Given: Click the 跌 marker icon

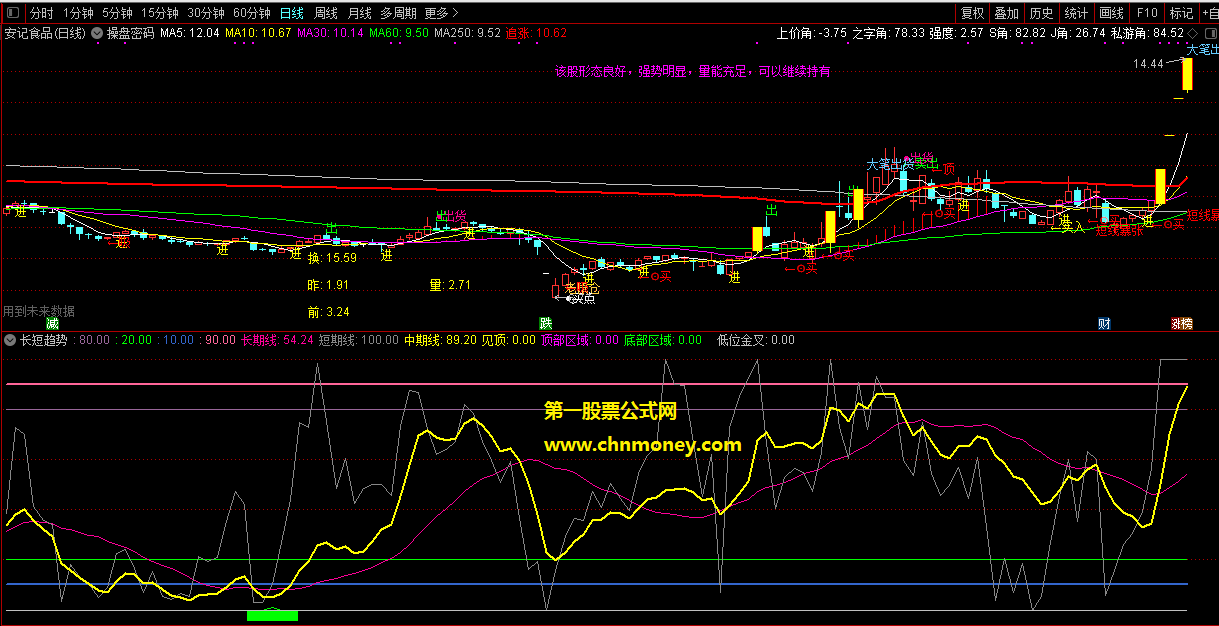Looking at the screenshot, I should coord(545,323).
